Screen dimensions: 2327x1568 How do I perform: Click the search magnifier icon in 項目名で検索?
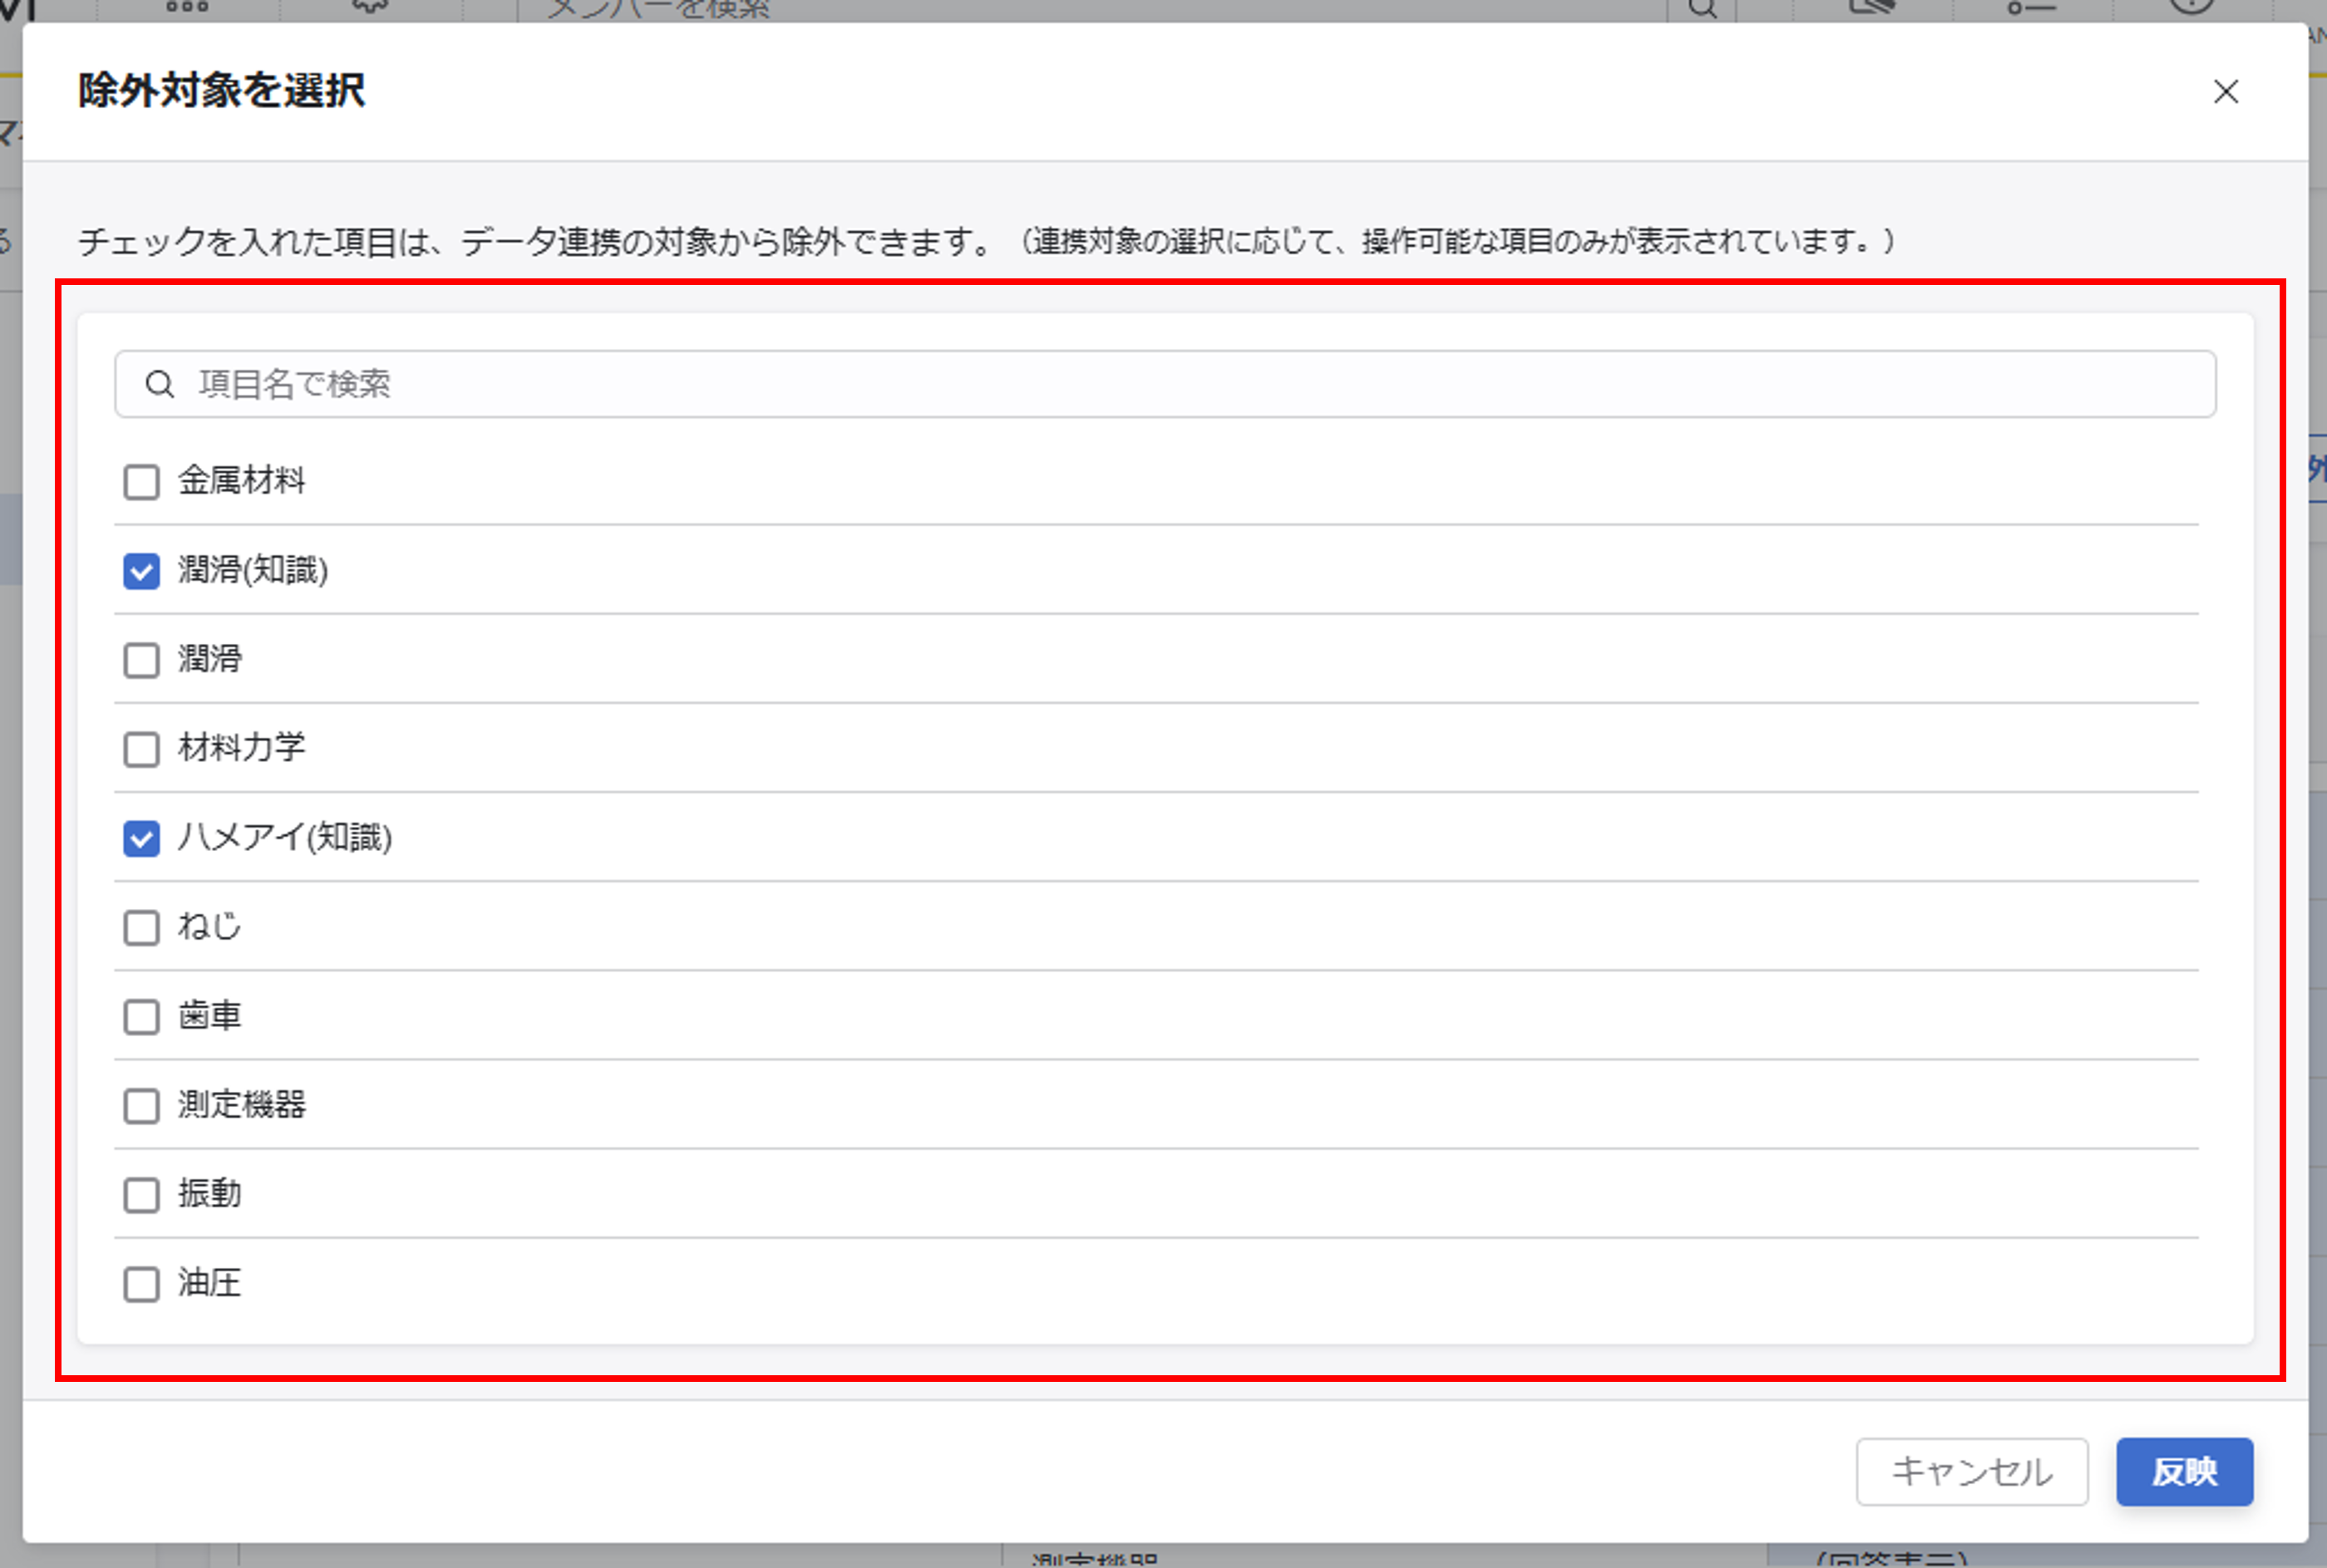160,384
